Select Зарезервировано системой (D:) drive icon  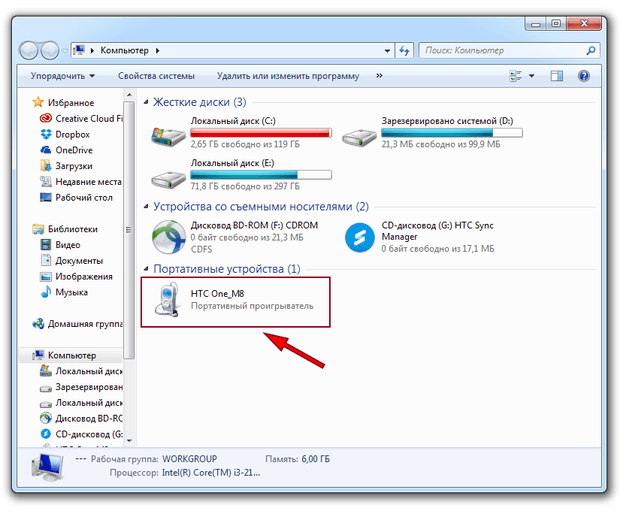point(359,137)
